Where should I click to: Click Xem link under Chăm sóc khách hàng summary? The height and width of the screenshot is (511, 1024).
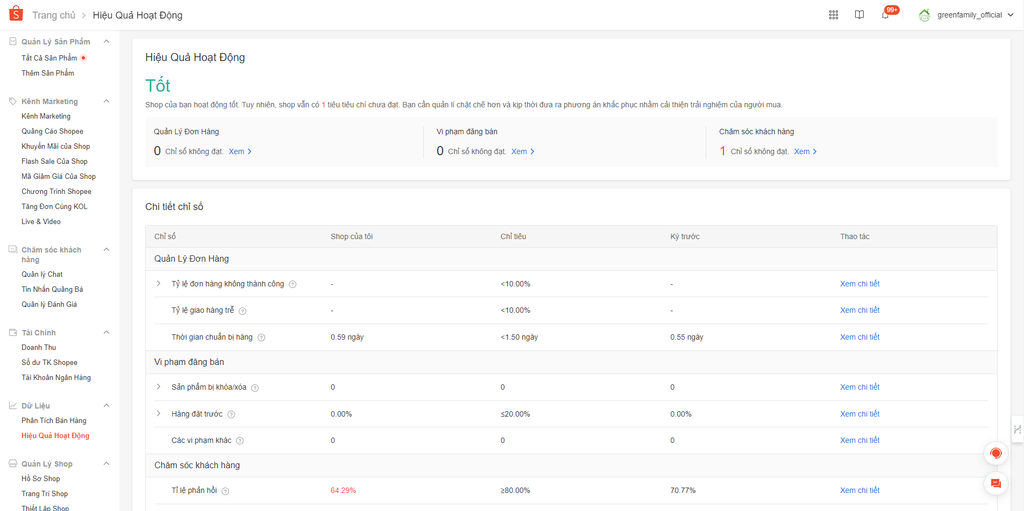pos(806,152)
